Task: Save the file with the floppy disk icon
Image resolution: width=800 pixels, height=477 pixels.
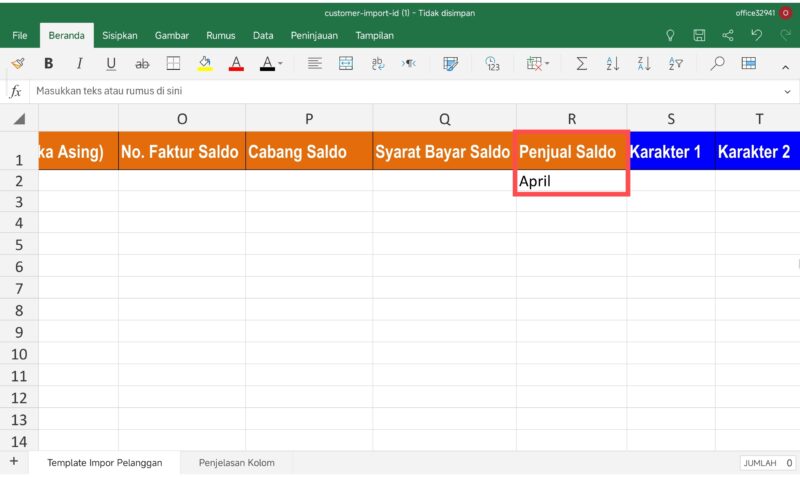Action: [x=699, y=35]
